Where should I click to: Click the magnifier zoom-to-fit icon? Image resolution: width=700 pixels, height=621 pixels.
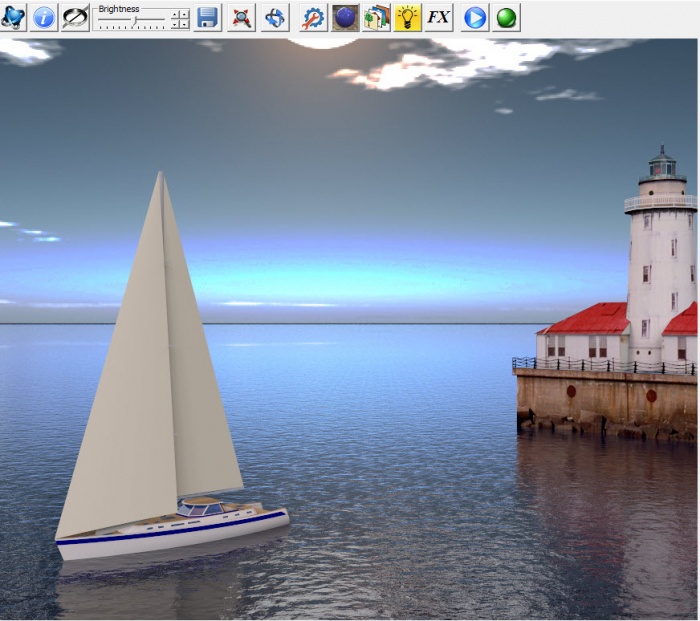coord(241,17)
